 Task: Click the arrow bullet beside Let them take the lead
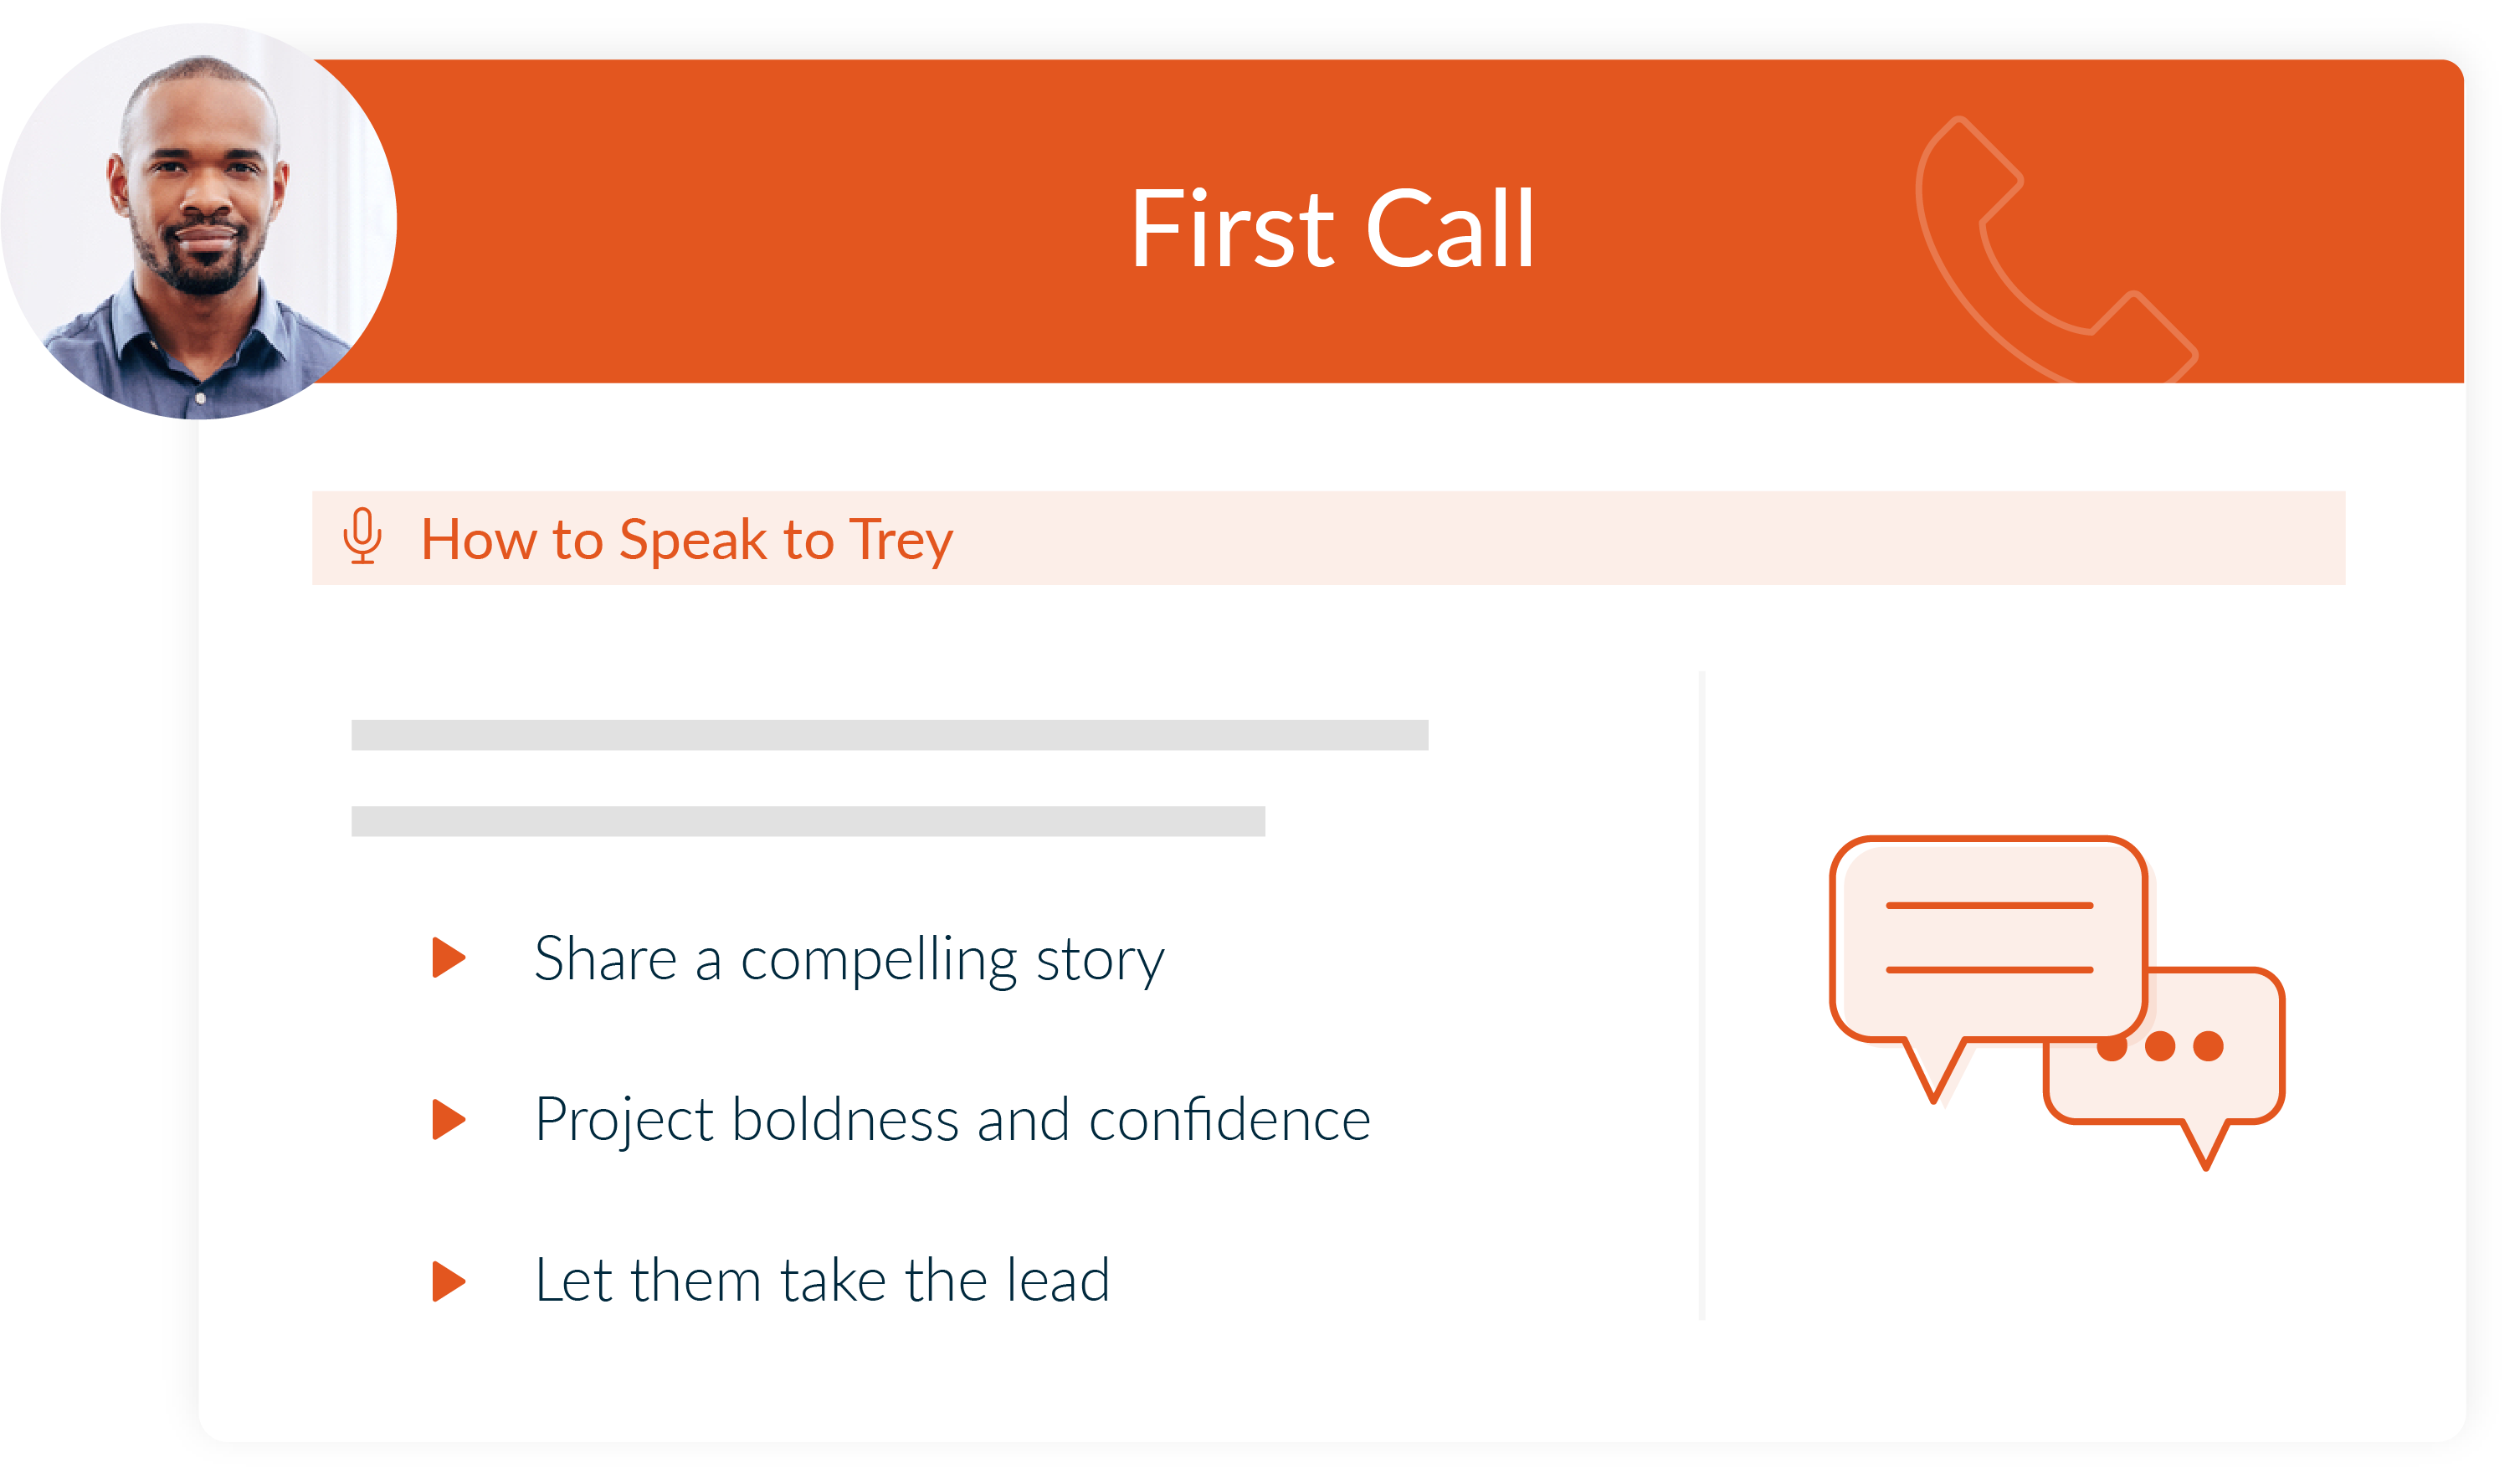pyautogui.click(x=449, y=1282)
